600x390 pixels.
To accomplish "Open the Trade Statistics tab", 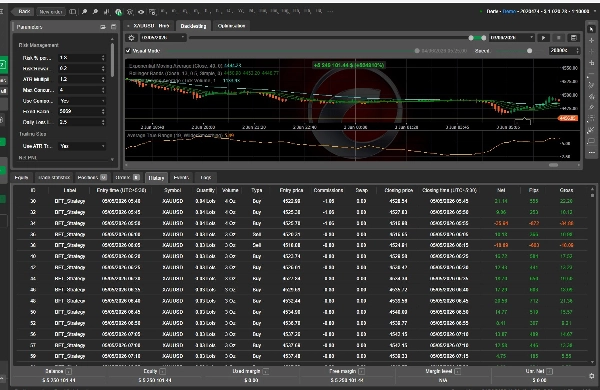I will 54,178.
